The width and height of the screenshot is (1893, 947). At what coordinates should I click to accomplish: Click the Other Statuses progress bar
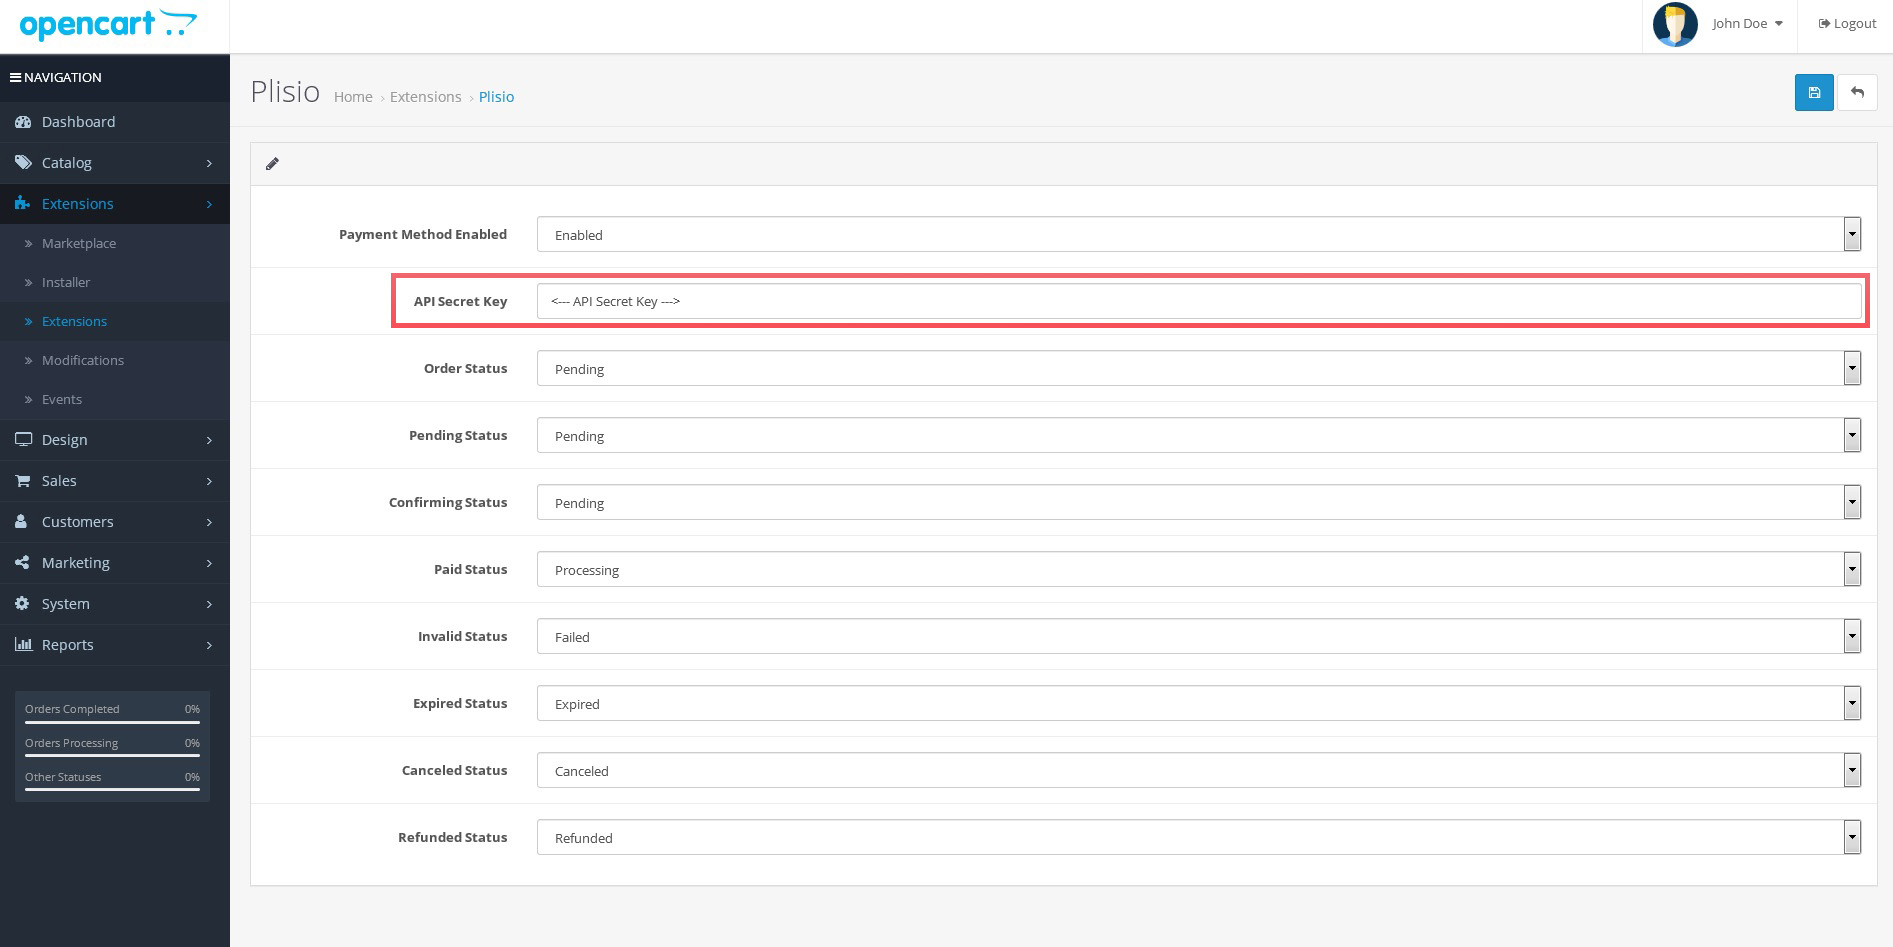click(x=112, y=790)
